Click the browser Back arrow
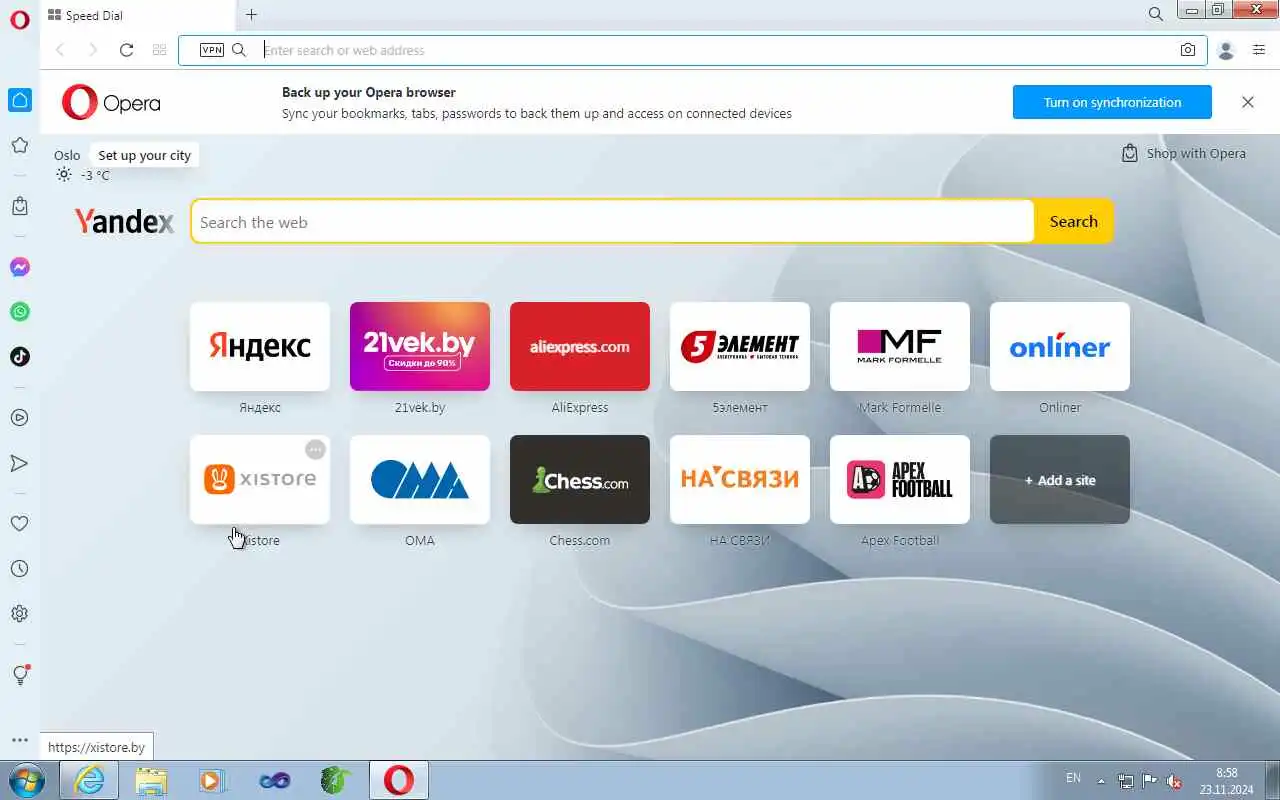Screen dimensions: 1280x800 click(x=60, y=50)
